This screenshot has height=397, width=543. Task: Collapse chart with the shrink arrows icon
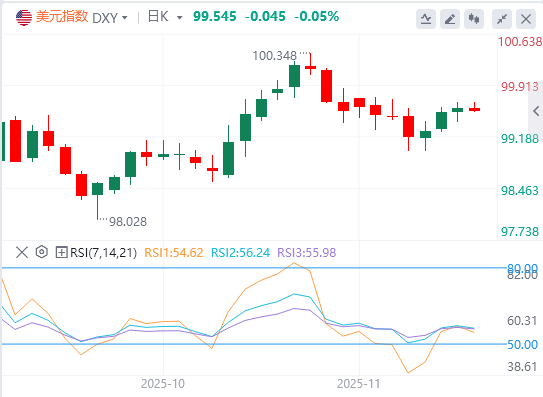502,19
